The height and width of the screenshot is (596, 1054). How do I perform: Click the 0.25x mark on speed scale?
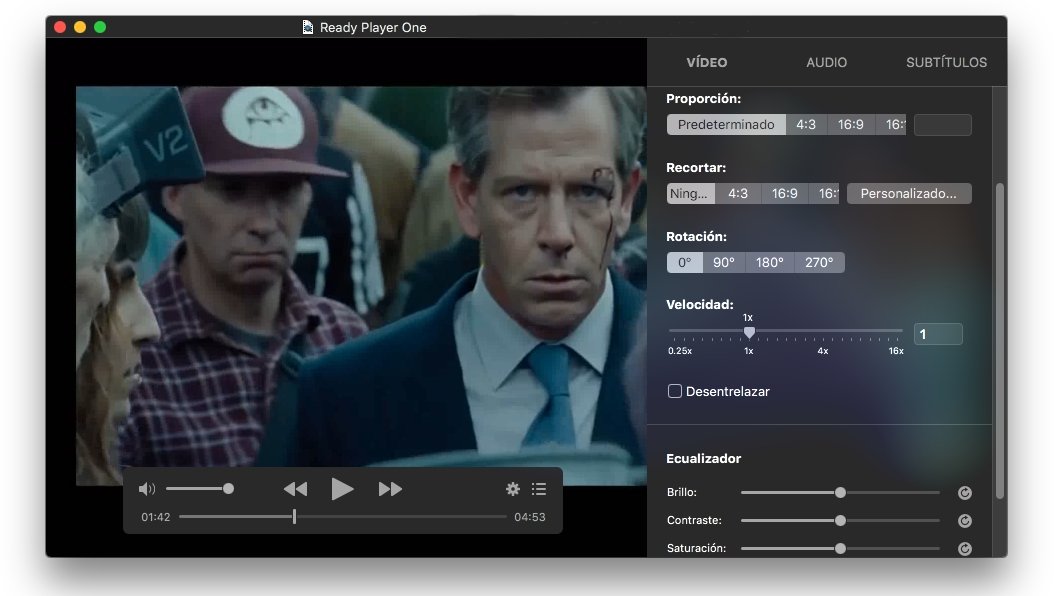pyautogui.click(x=680, y=351)
